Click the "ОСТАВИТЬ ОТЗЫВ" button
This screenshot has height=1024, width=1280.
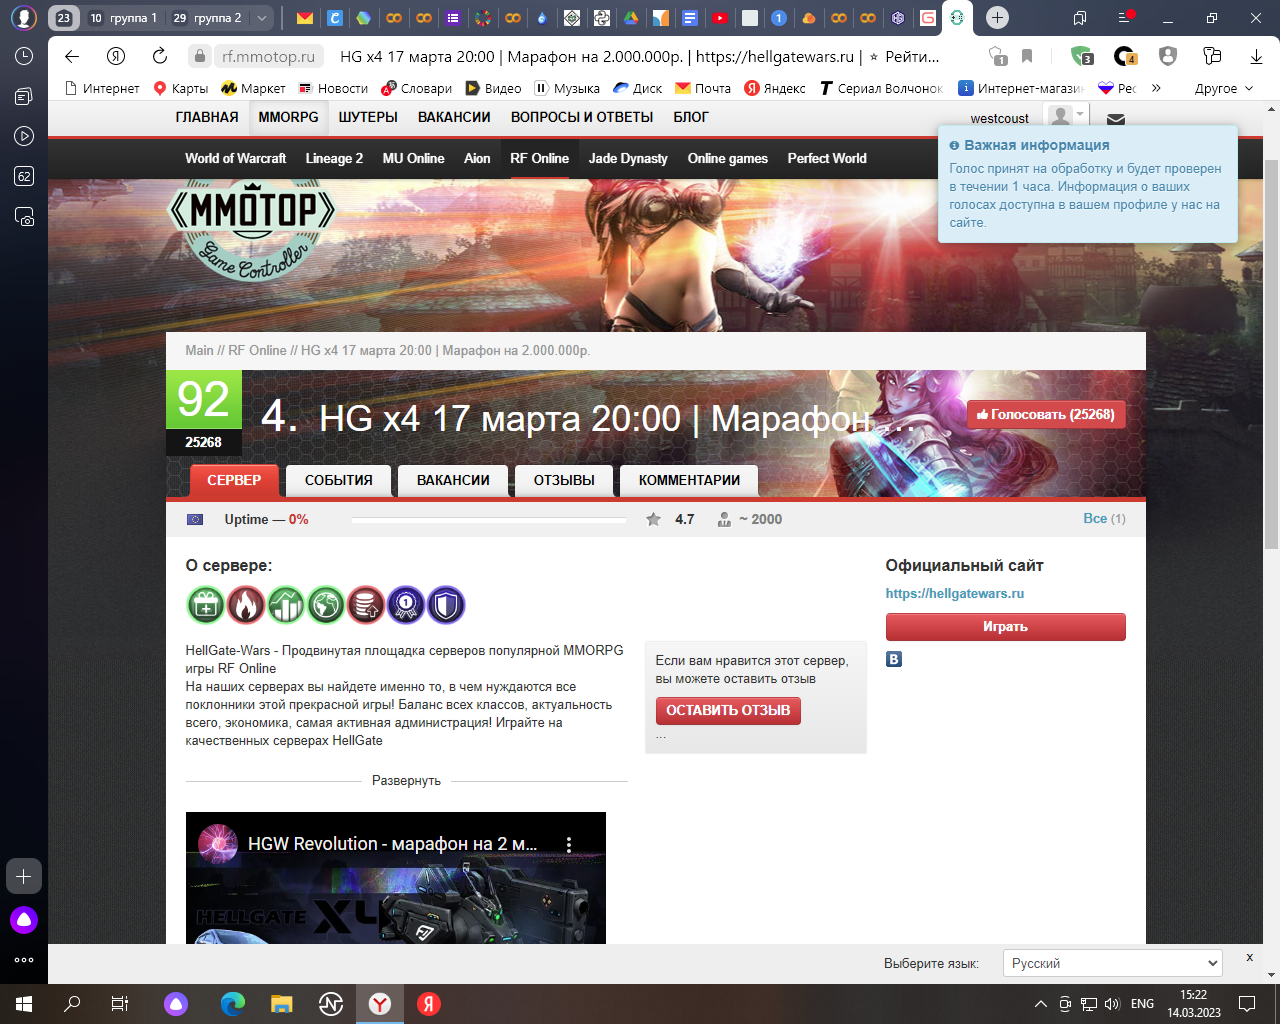coord(728,711)
